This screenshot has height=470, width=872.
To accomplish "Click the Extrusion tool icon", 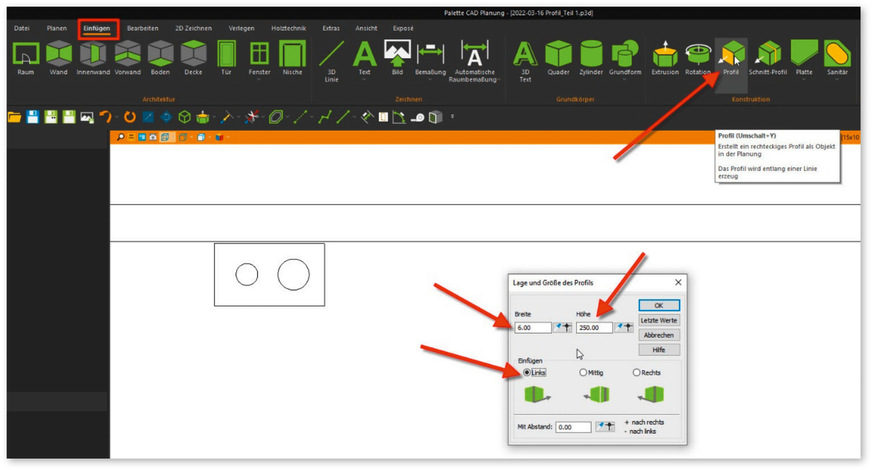I will click(x=664, y=58).
